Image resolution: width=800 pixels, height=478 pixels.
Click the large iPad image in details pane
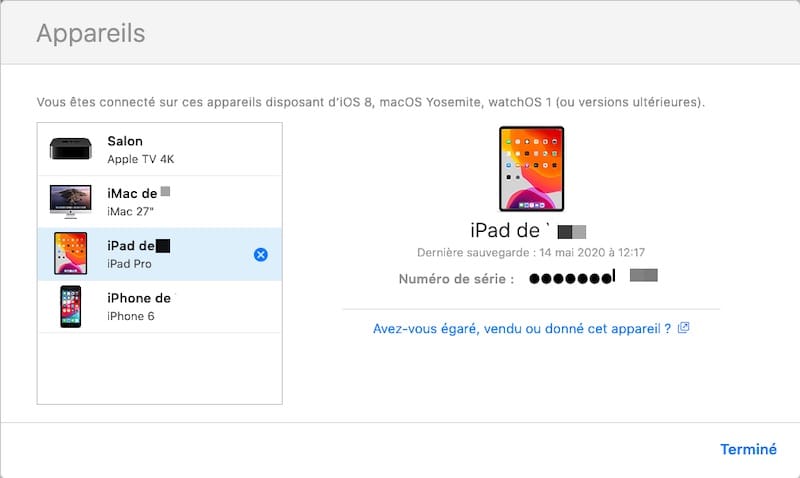pyautogui.click(x=531, y=168)
